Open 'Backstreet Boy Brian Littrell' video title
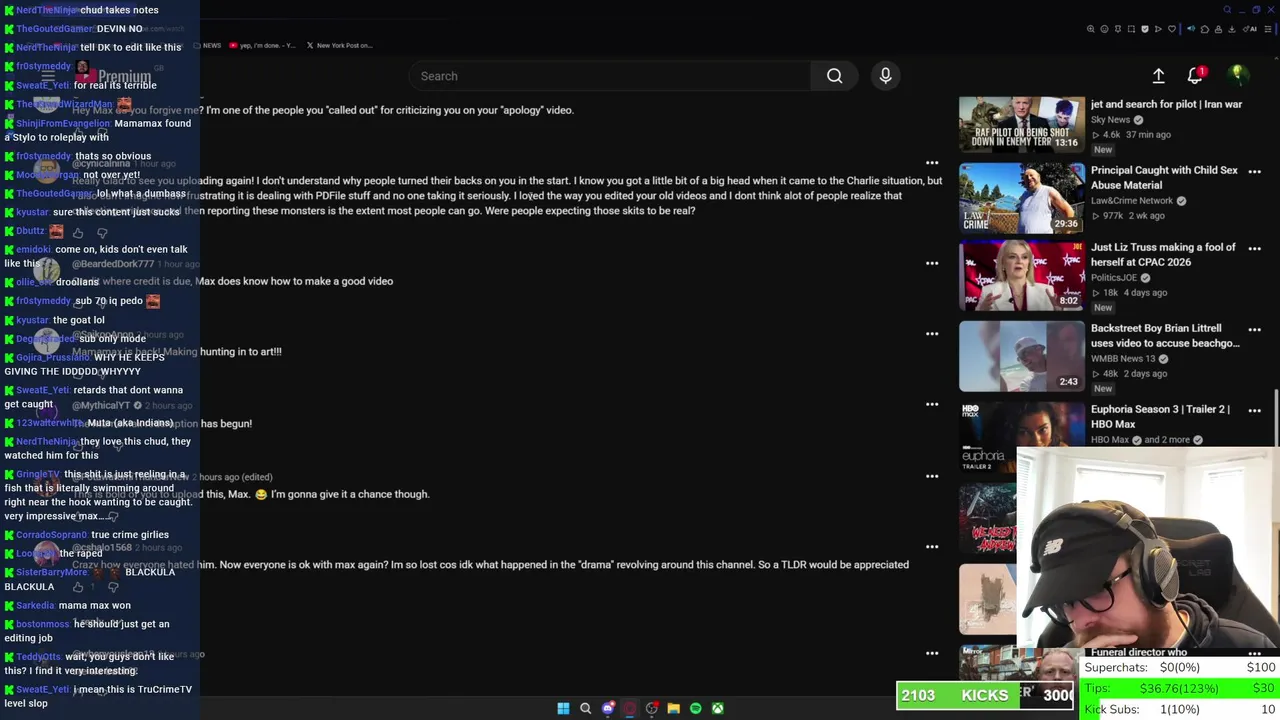The width and height of the screenshot is (1280, 720). (x=1165, y=336)
